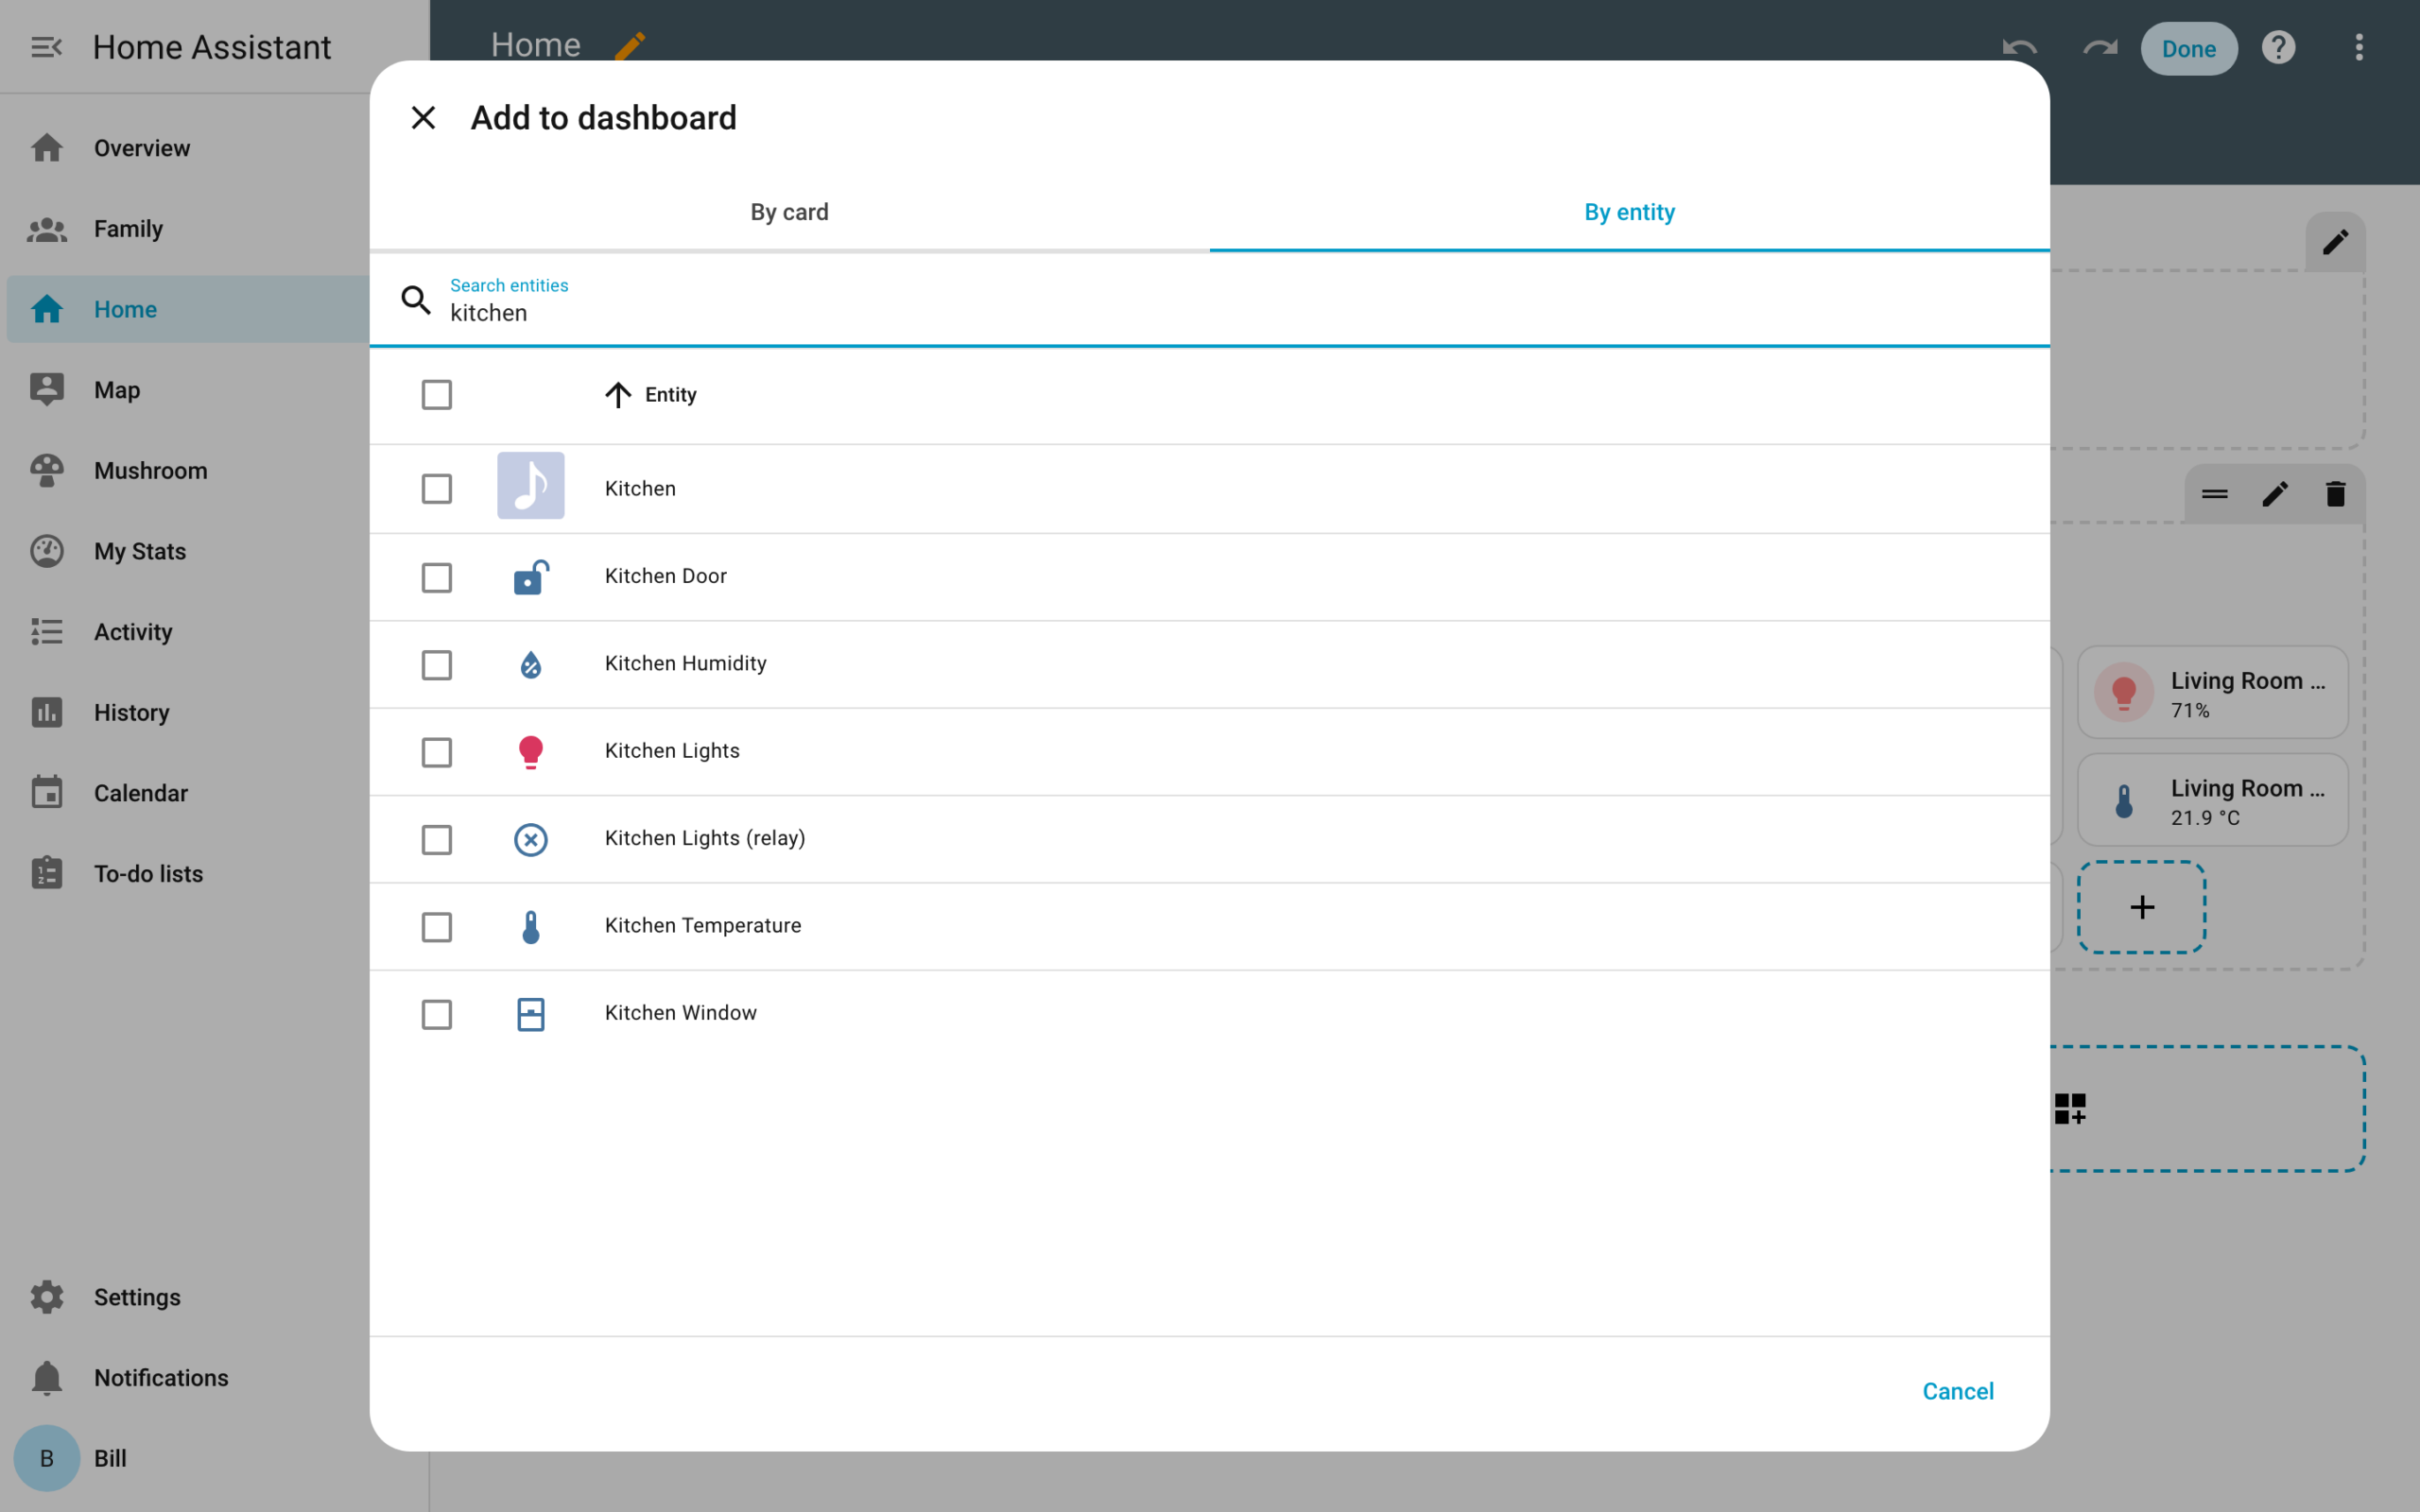
Task: Click the My Stats gauge icon
Action: (x=47, y=551)
